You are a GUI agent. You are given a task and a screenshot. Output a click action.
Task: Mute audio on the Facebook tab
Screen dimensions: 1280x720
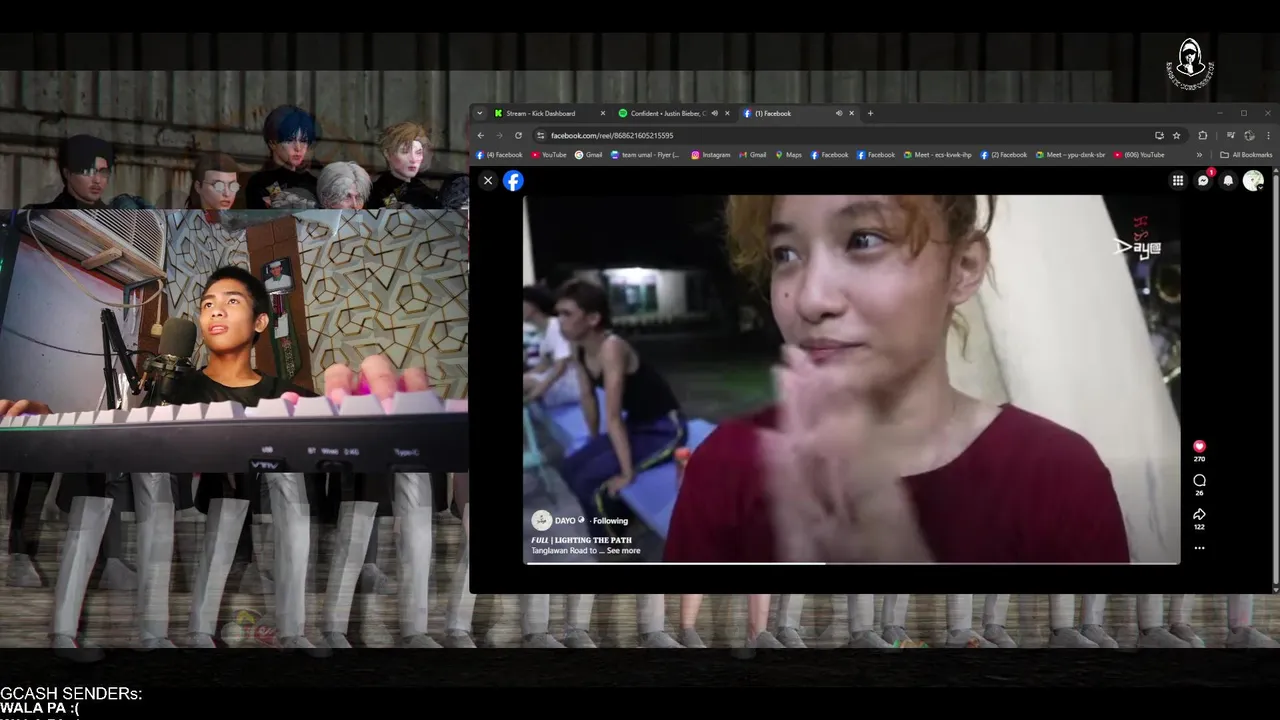[x=839, y=113]
